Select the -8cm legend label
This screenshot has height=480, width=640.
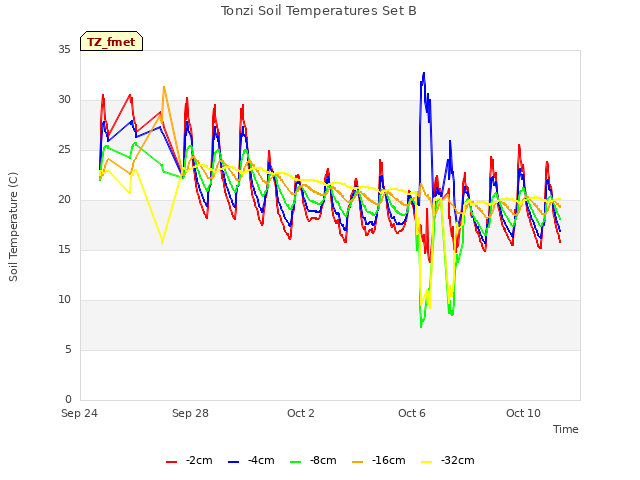pyautogui.click(x=323, y=460)
